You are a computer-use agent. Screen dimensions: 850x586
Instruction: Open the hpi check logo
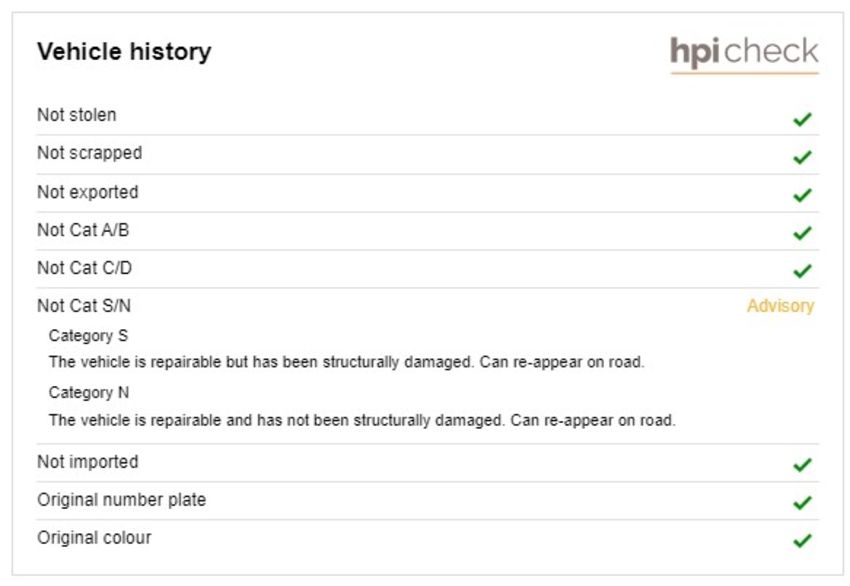744,54
